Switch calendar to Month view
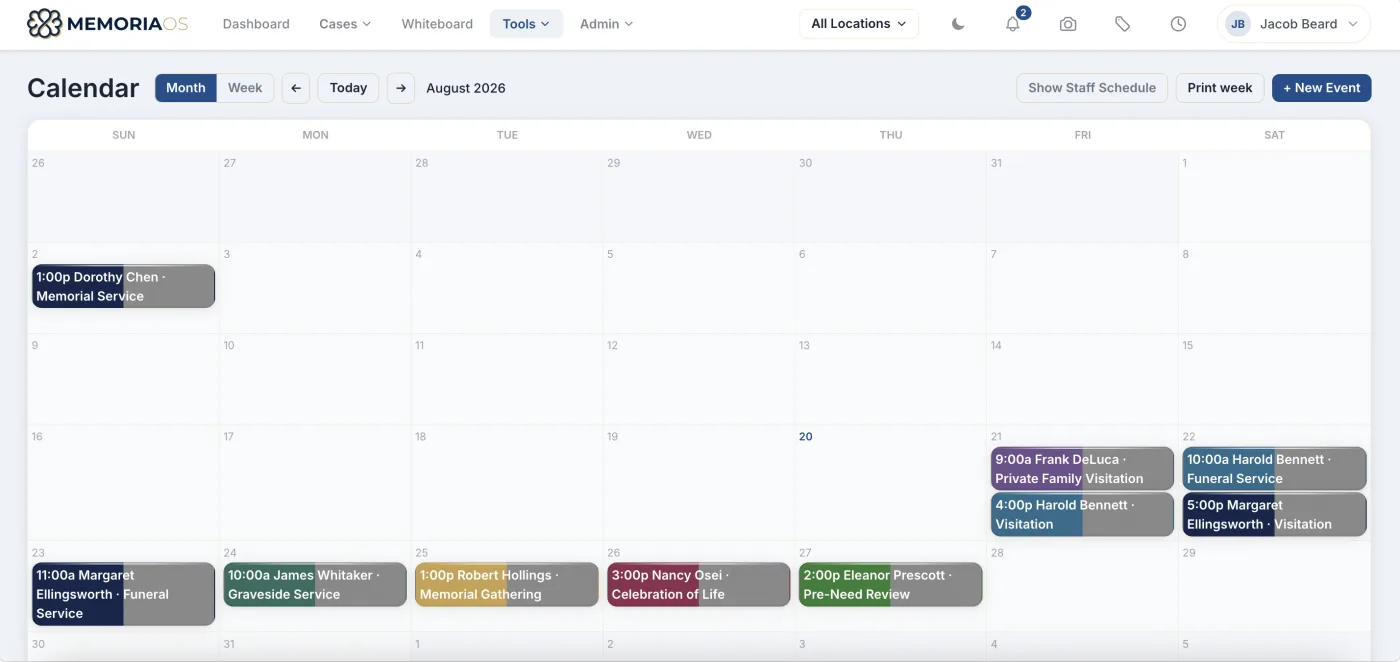This screenshot has width=1400, height=662. pos(186,88)
